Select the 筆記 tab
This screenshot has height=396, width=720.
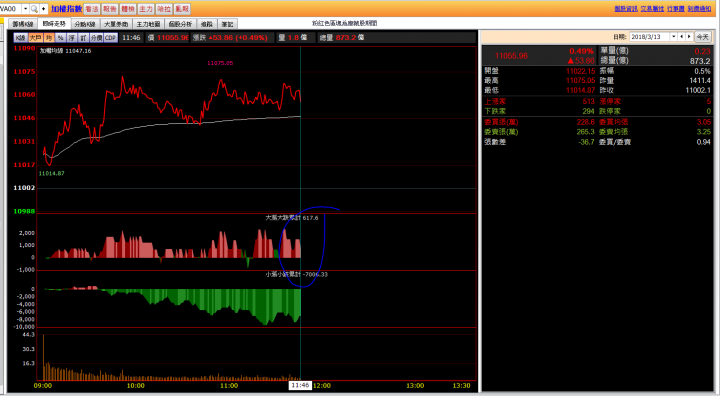pos(227,24)
